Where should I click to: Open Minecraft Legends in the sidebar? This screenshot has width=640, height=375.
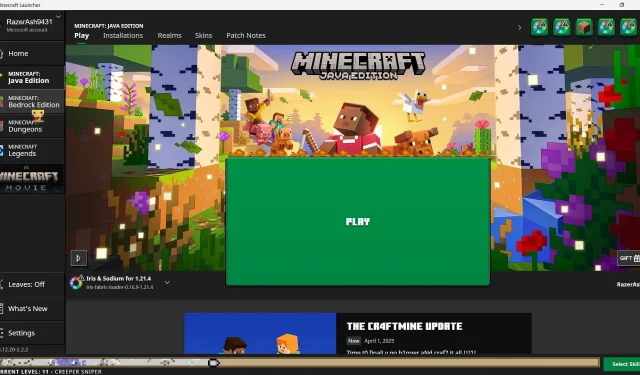pos(32,150)
